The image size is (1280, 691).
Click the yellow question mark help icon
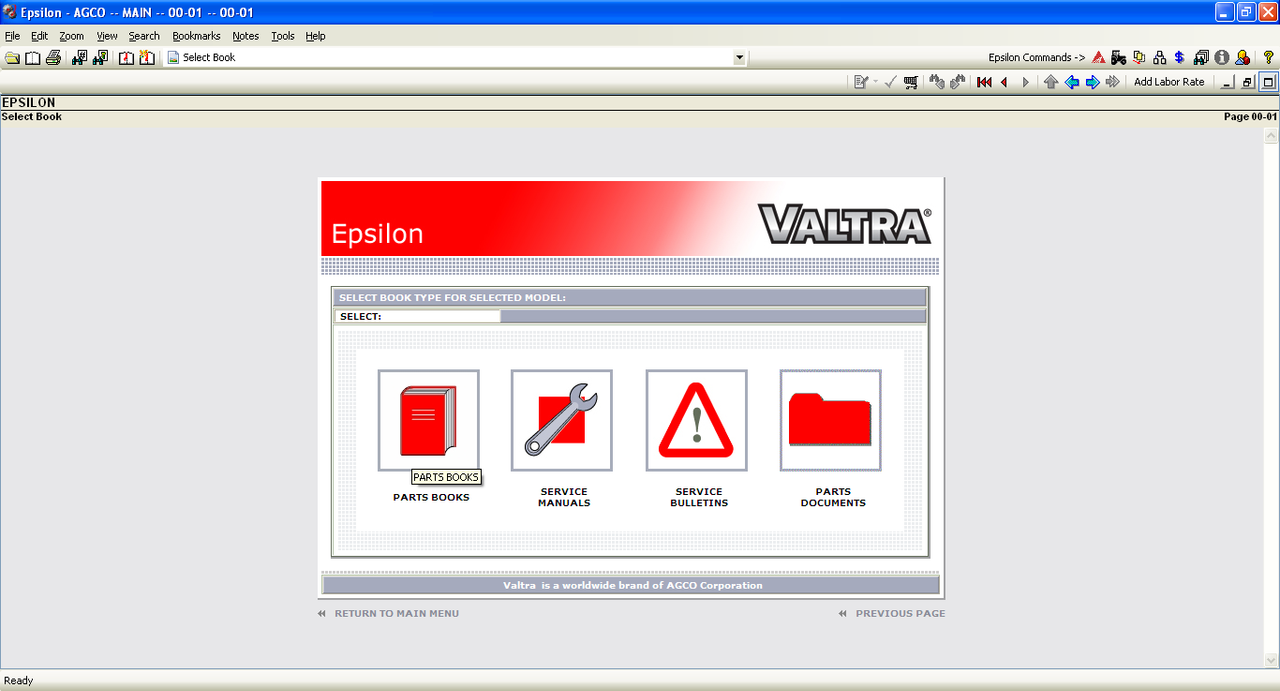click(x=1269, y=58)
